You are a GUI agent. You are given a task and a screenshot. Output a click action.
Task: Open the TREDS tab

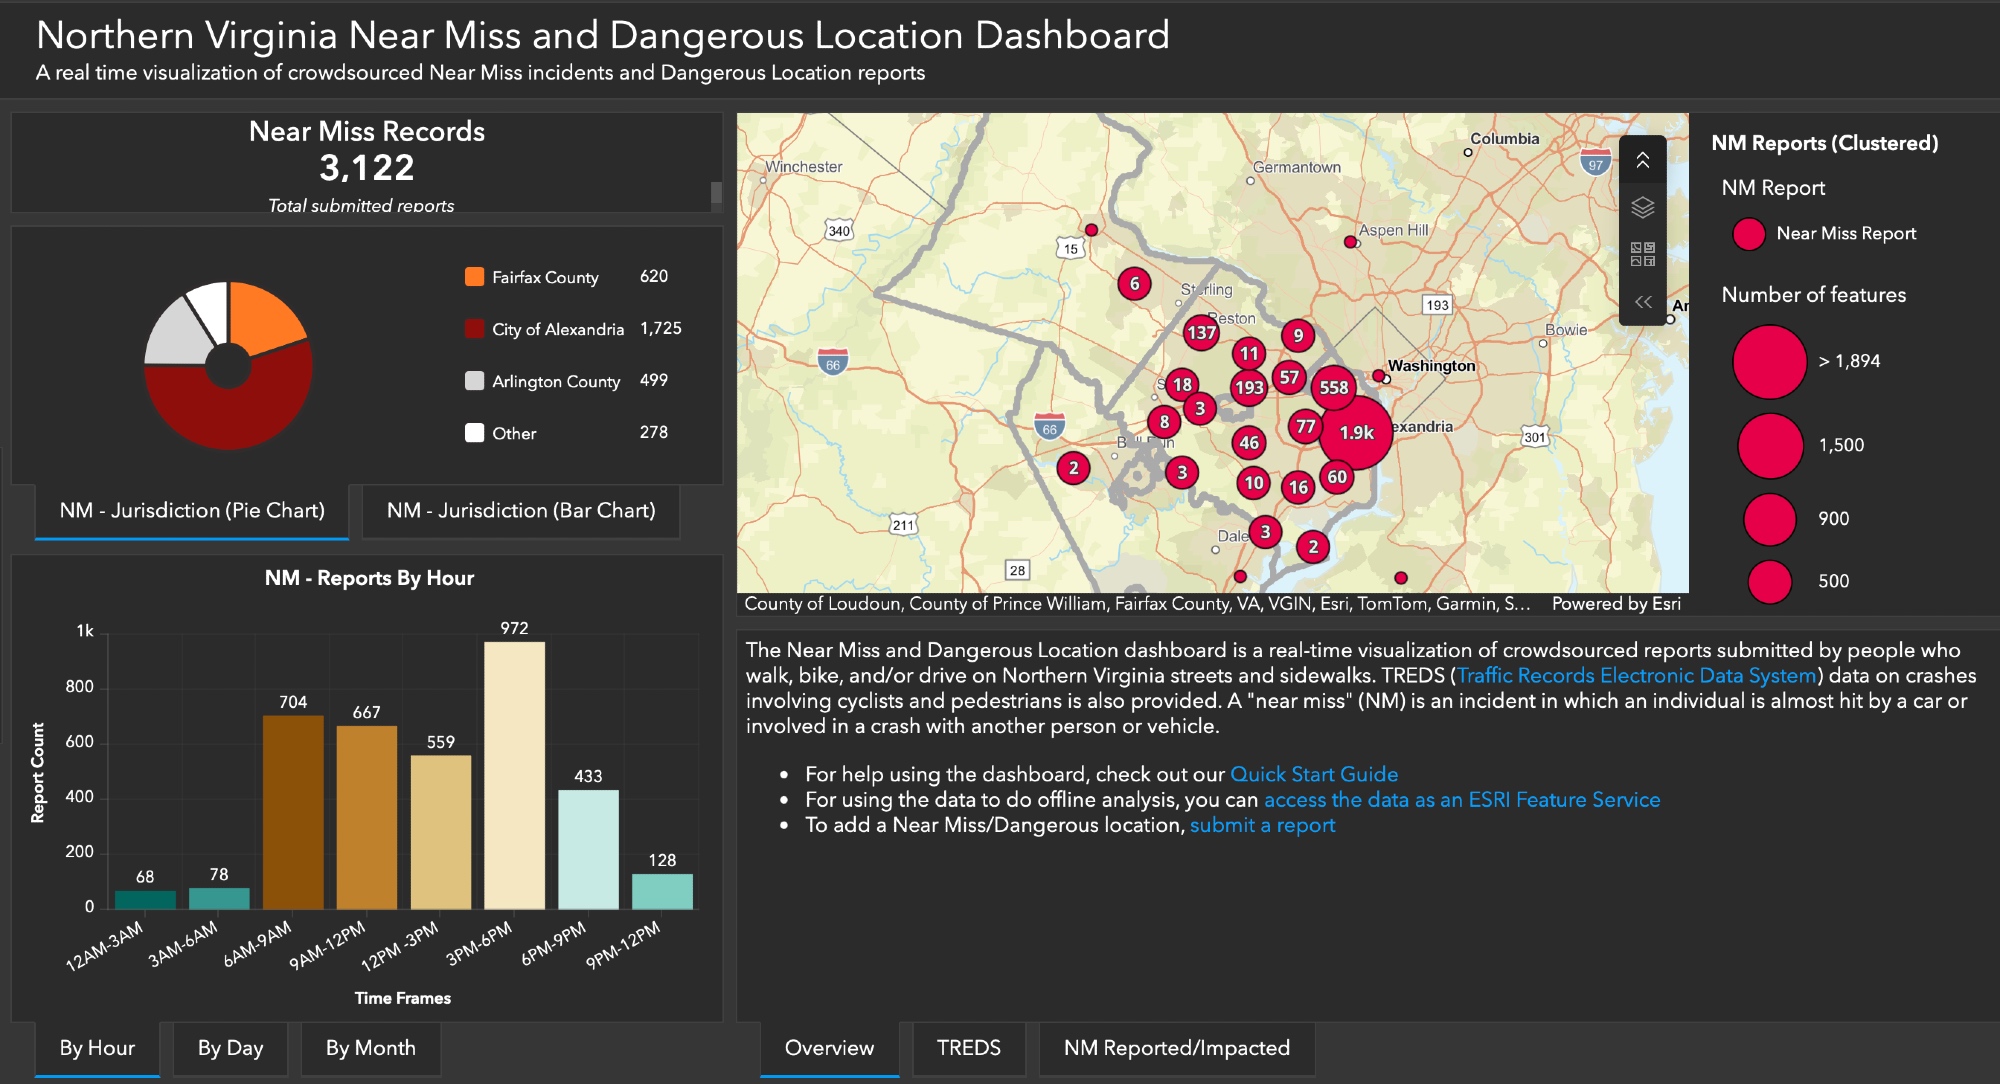(968, 1048)
